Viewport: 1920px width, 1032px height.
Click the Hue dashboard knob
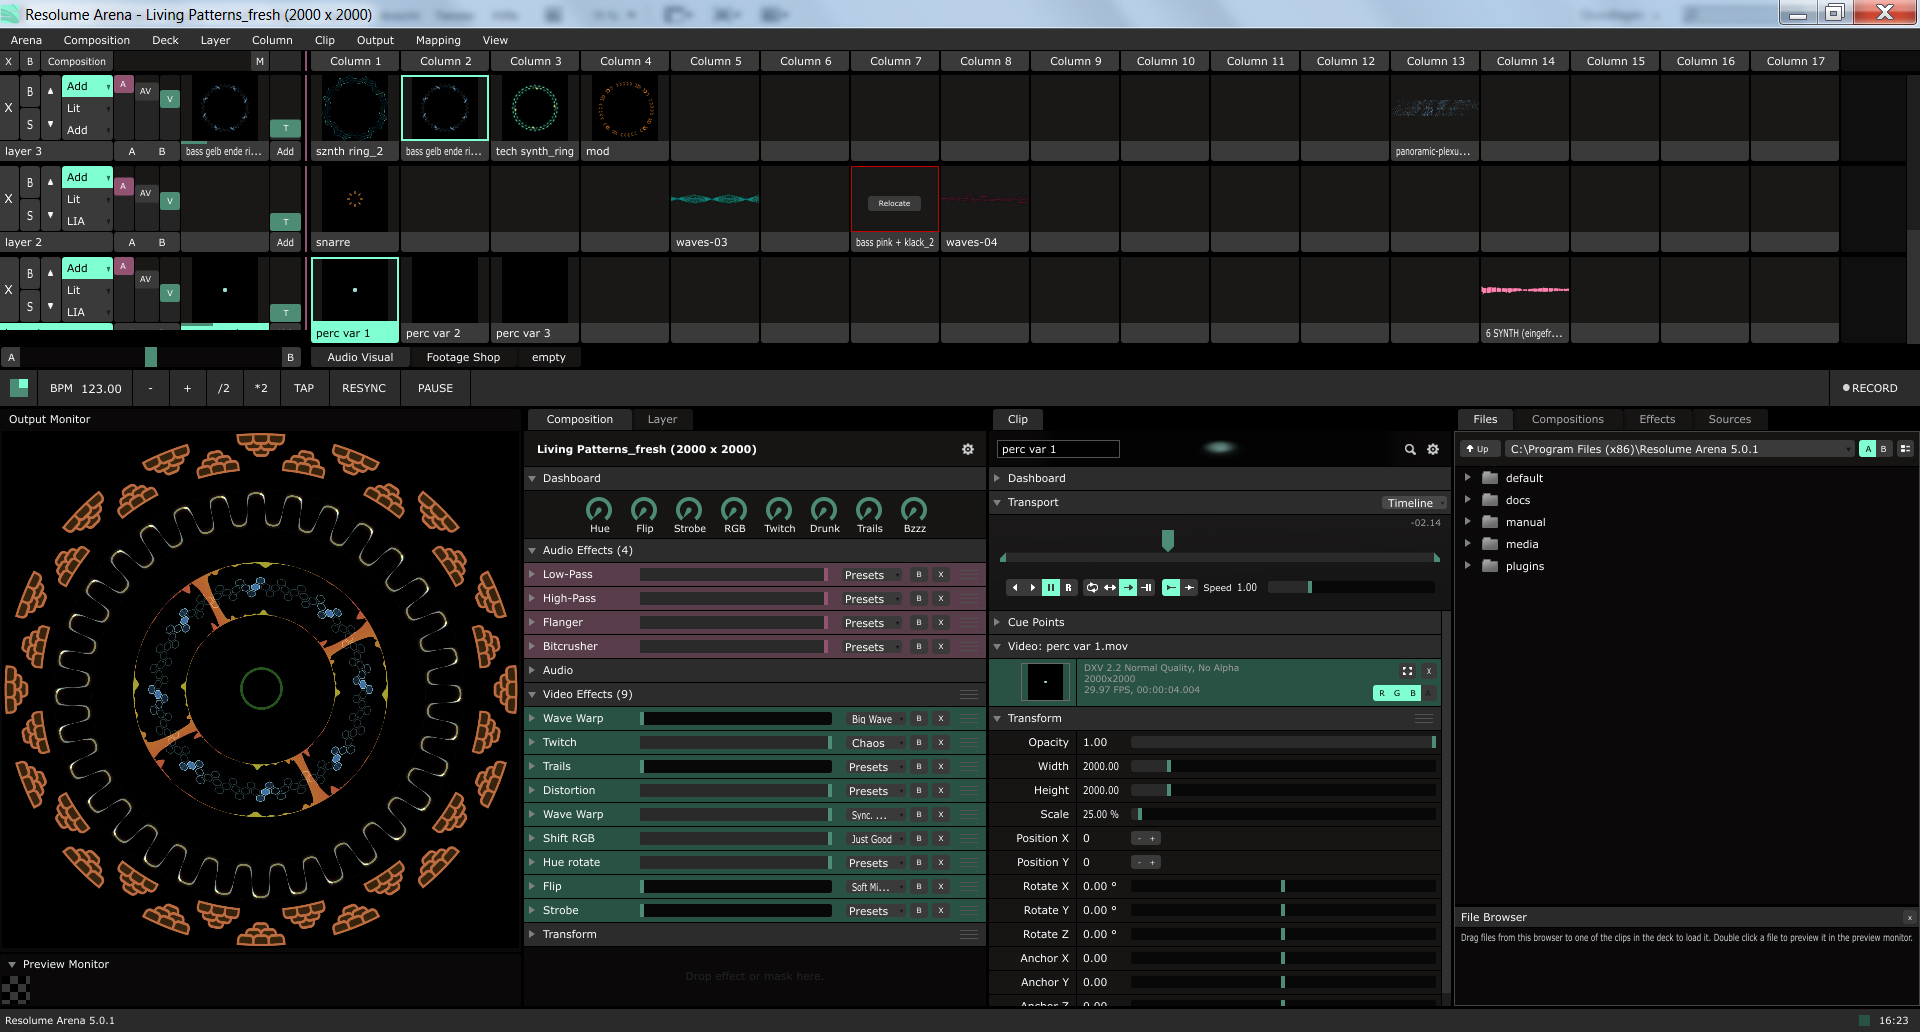(599, 511)
